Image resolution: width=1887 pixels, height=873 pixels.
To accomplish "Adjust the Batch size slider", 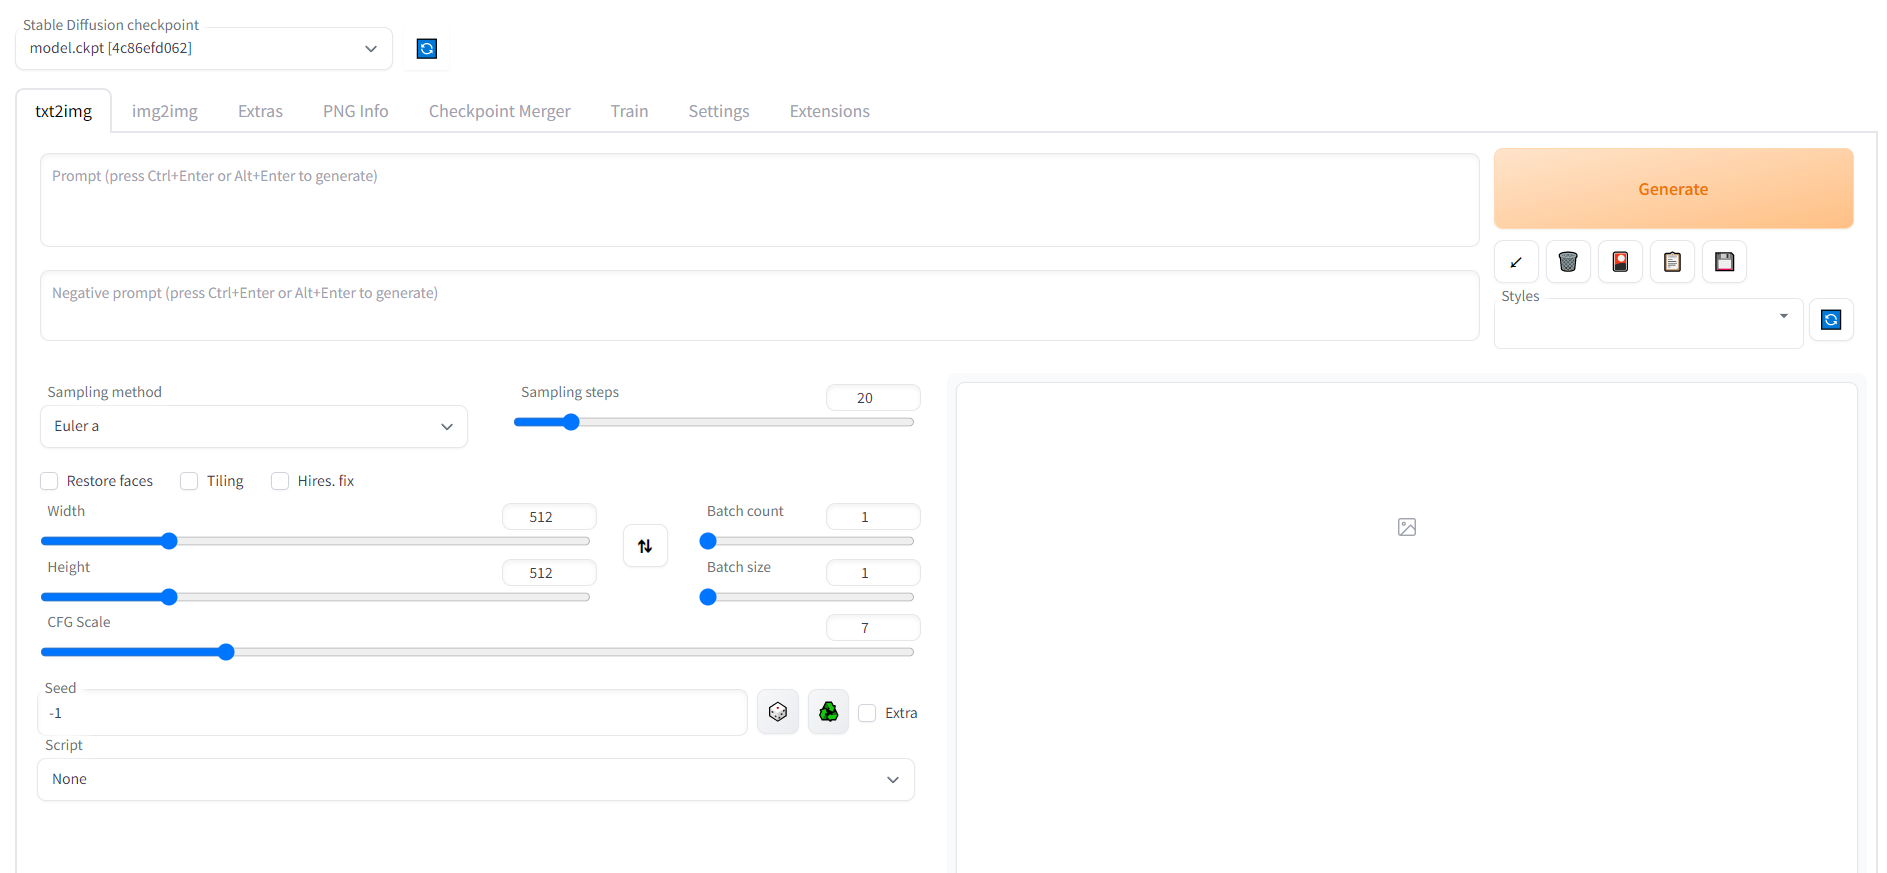I will pyautogui.click(x=807, y=597).
